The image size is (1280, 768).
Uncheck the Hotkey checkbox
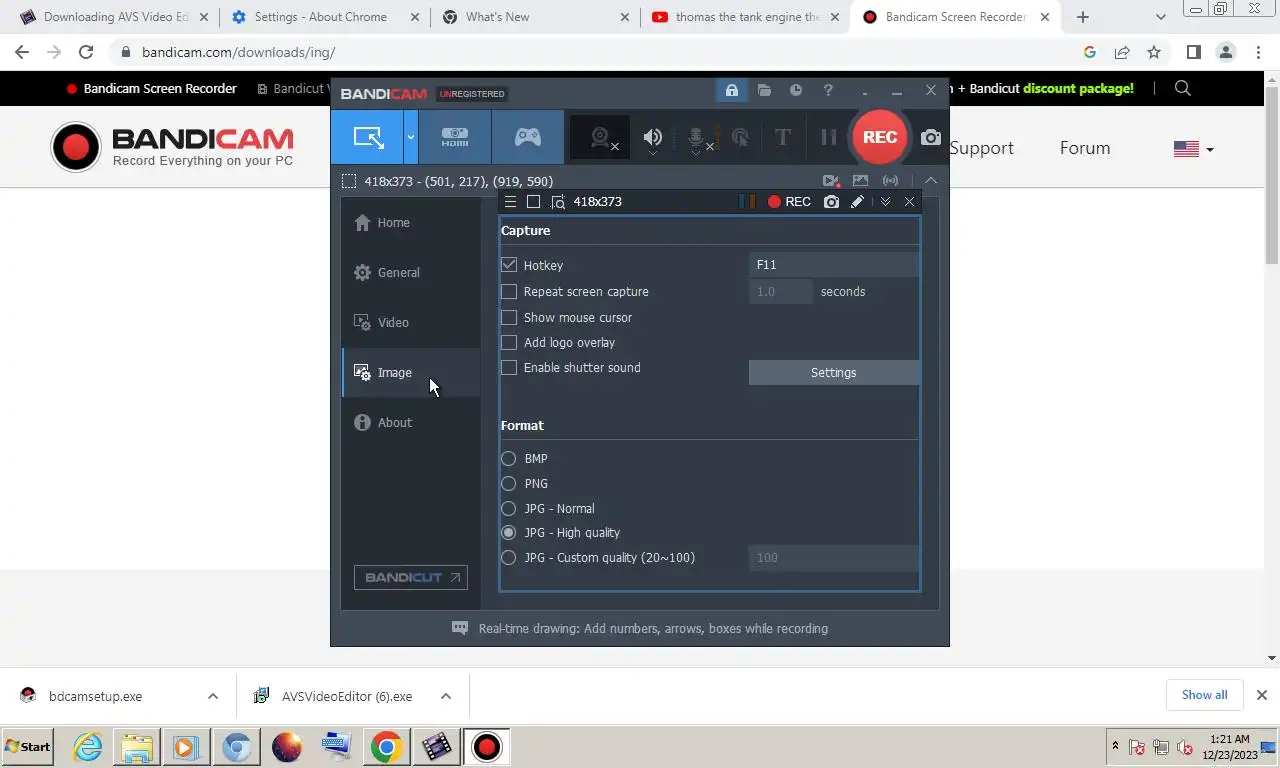(509, 265)
